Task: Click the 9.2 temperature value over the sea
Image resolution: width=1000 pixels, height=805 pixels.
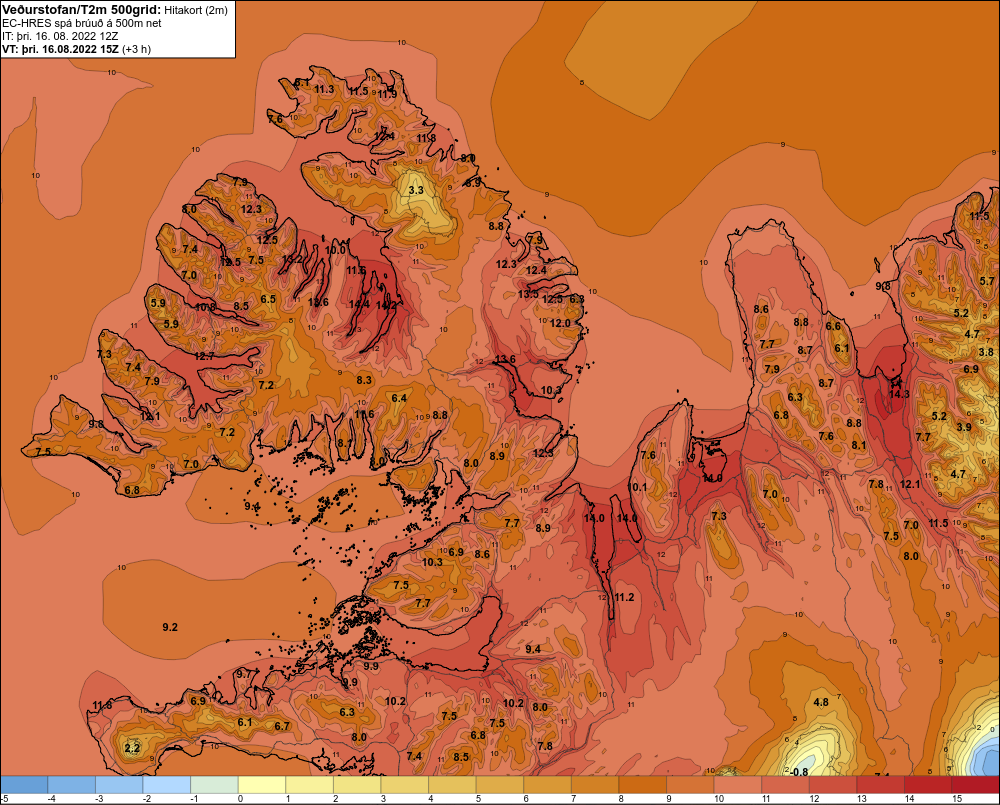Action: point(170,627)
